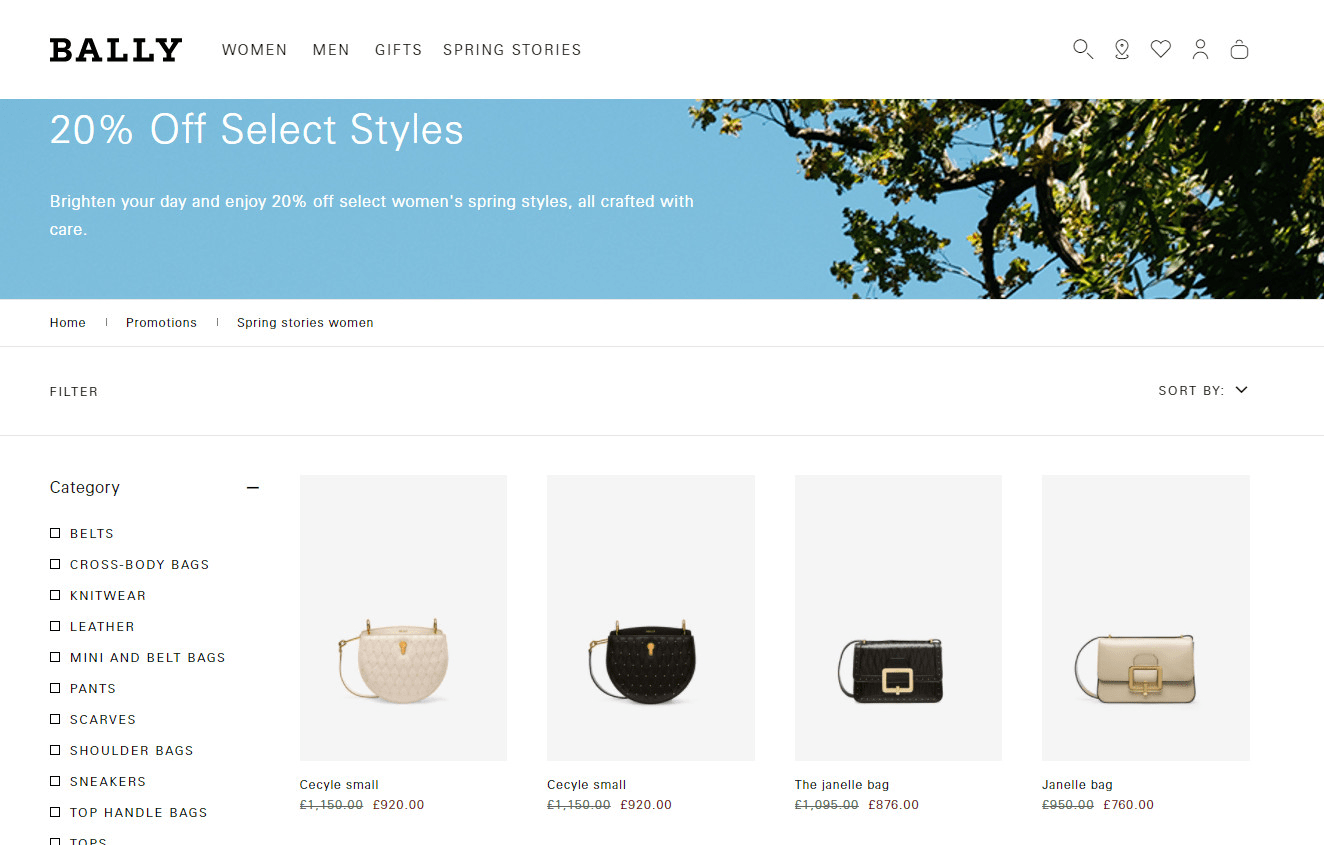The width and height of the screenshot is (1324, 845).
Task: Open the black Cecyle small bag image
Action: point(651,618)
